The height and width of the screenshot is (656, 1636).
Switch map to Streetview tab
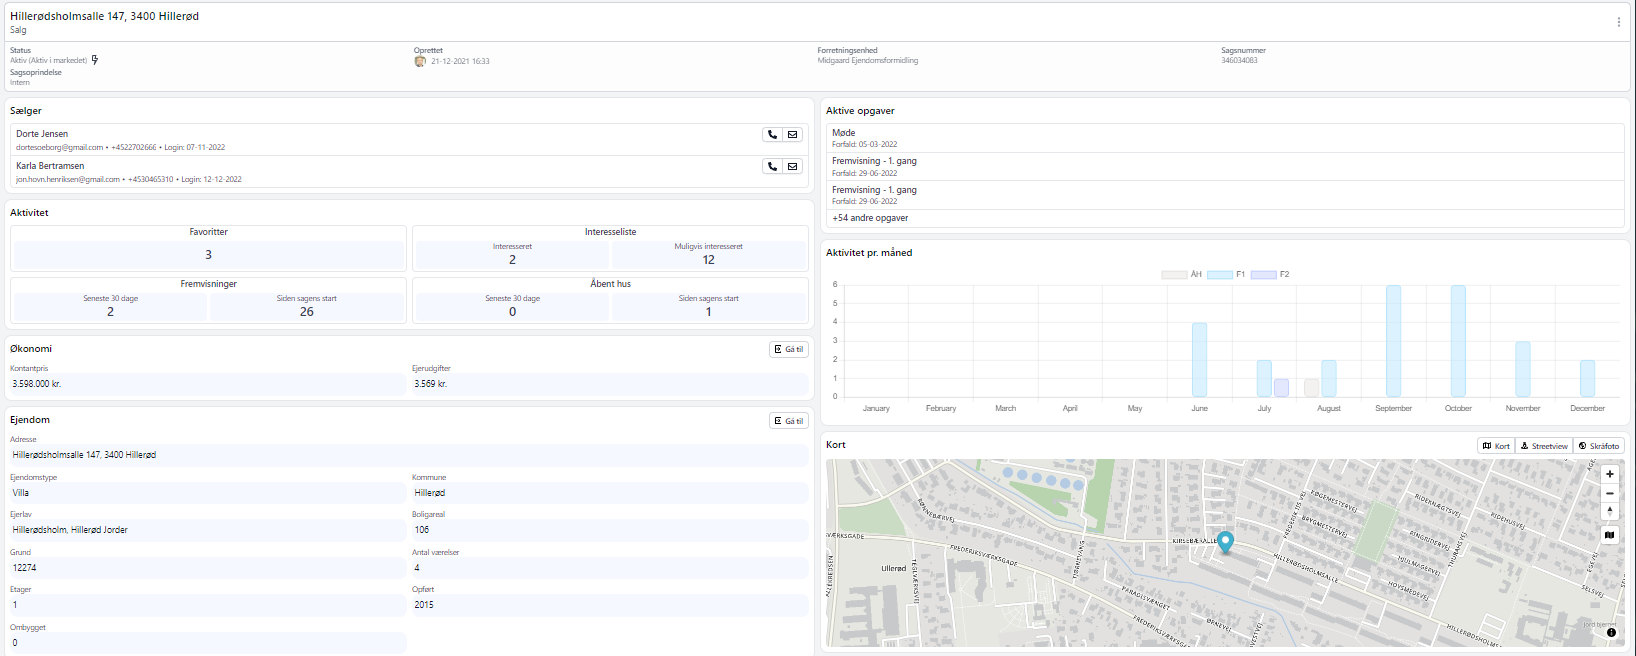click(1544, 446)
